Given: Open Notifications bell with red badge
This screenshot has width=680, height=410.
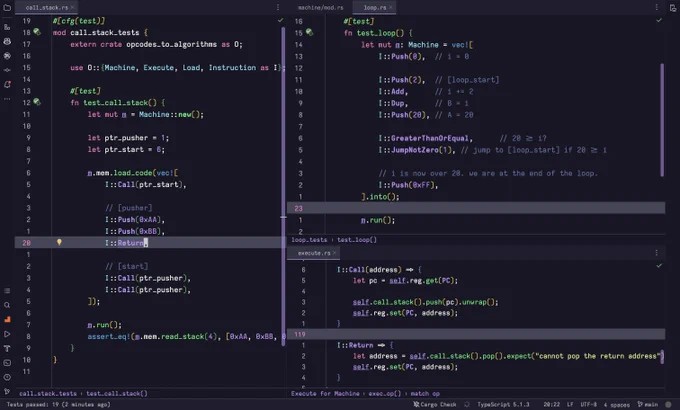Looking at the screenshot, I should (7, 85).
